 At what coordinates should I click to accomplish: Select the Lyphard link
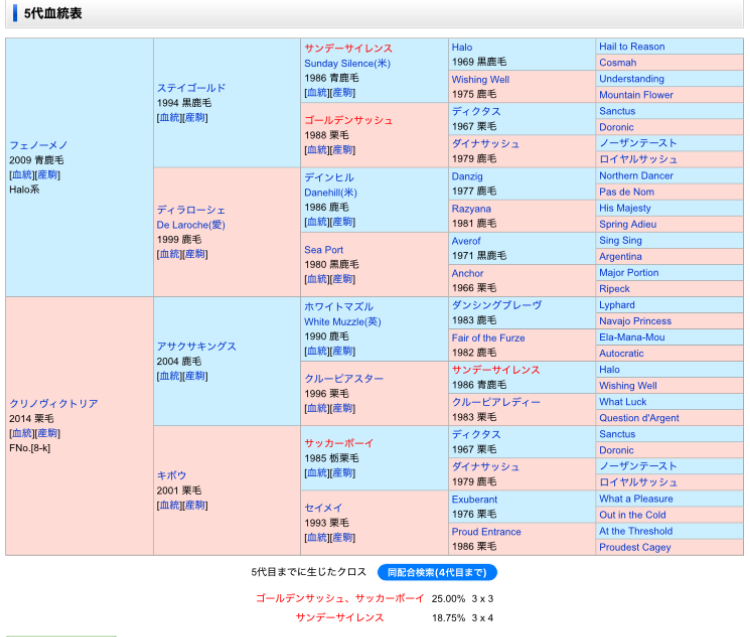click(x=616, y=305)
